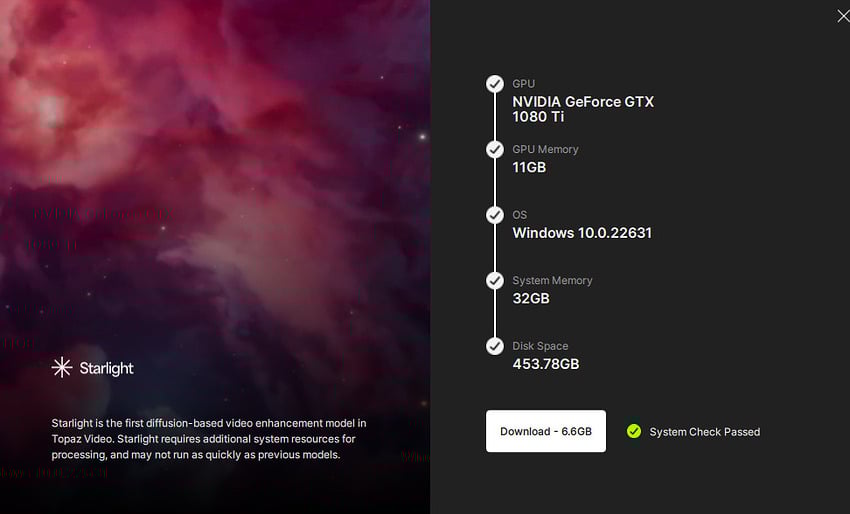Click the System Check Passed label
The image size is (850, 514).
tap(705, 432)
